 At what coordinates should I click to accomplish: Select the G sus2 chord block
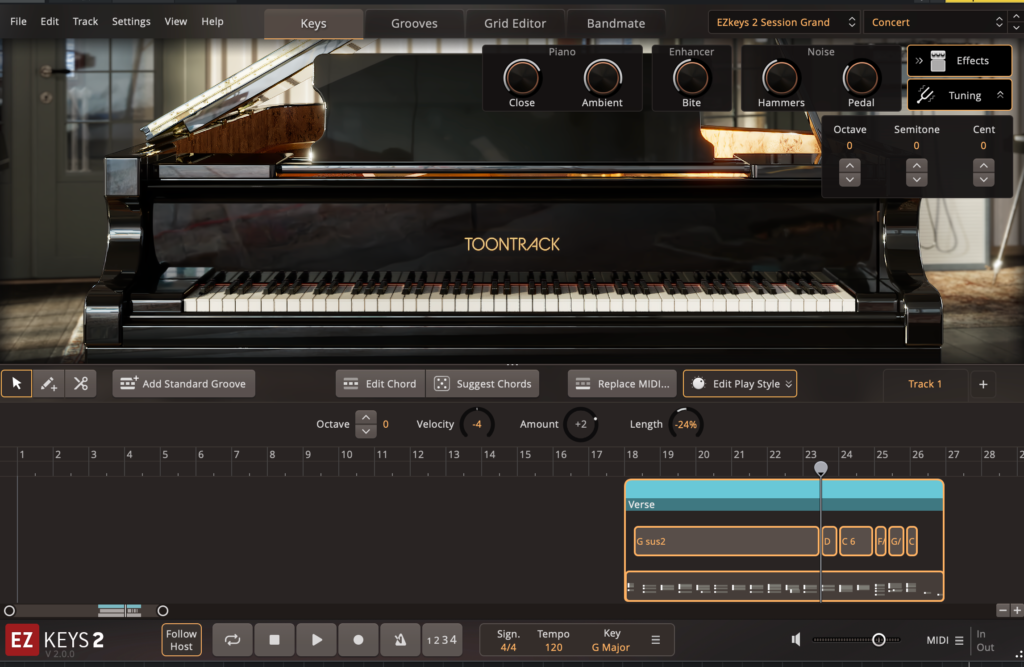[725, 540]
